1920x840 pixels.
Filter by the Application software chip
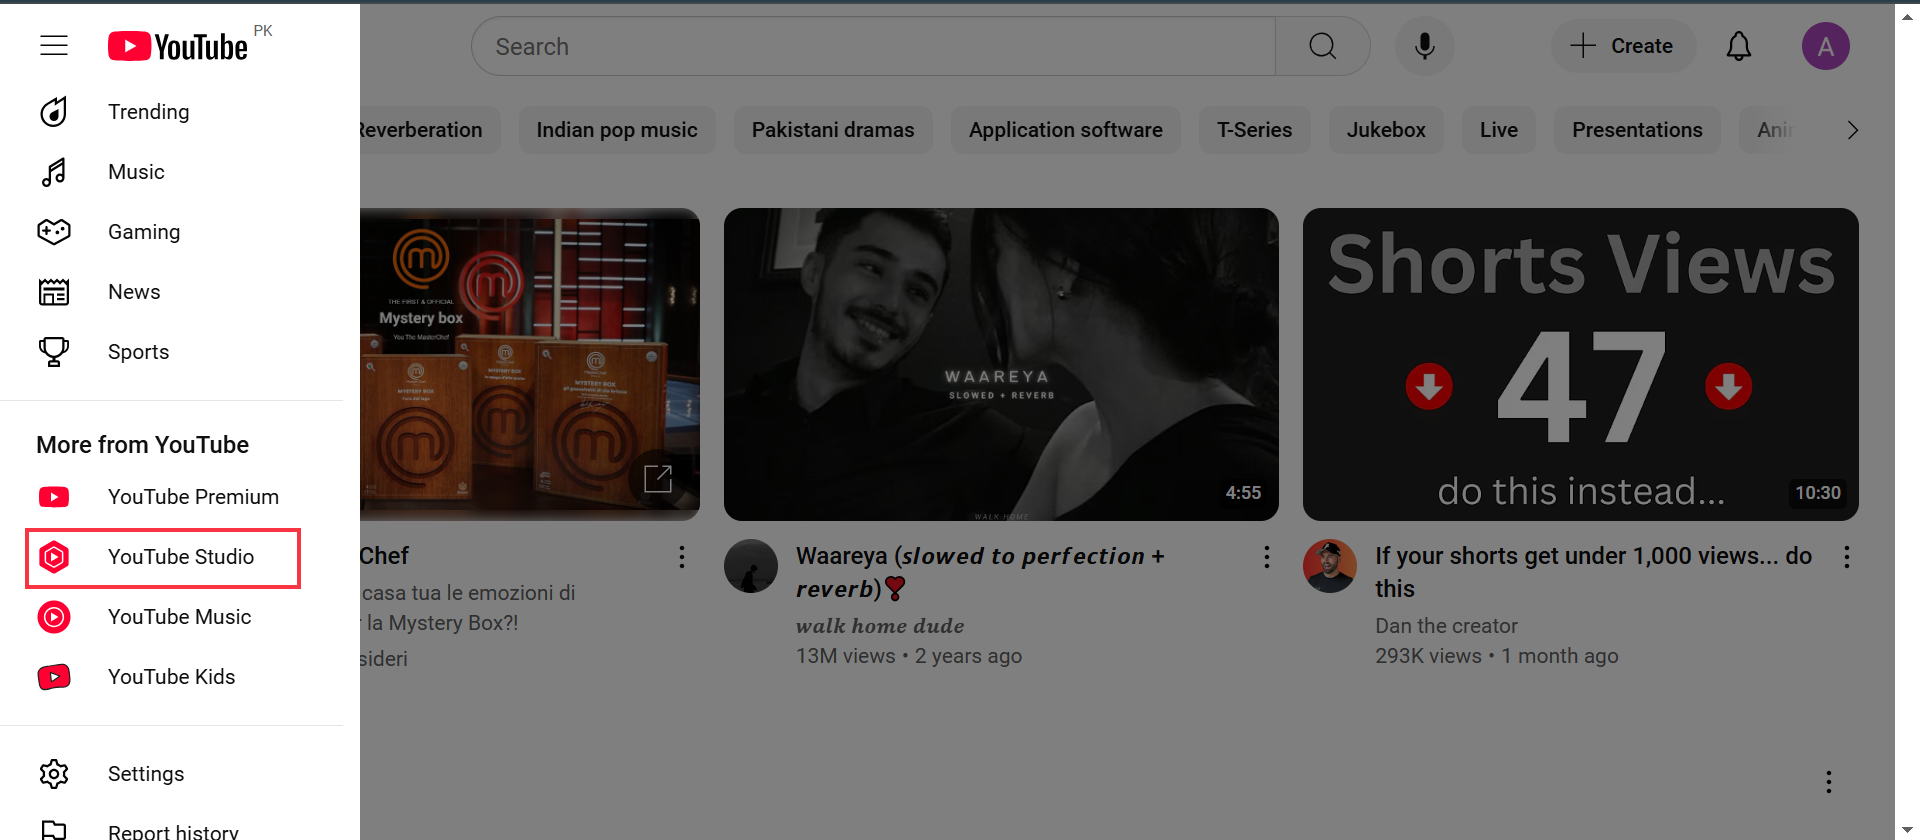1066,130
